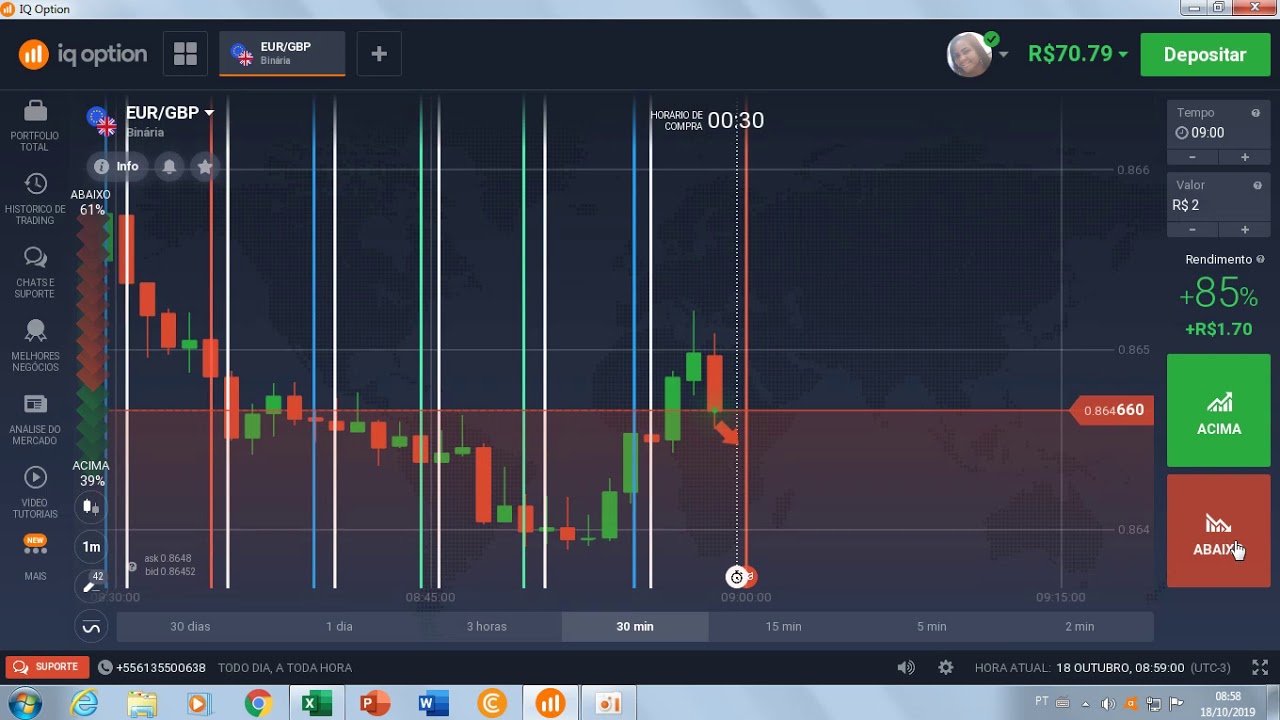The height and width of the screenshot is (720, 1280).
Task: Open the asset grid layout icon
Action: click(x=185, y=54)
